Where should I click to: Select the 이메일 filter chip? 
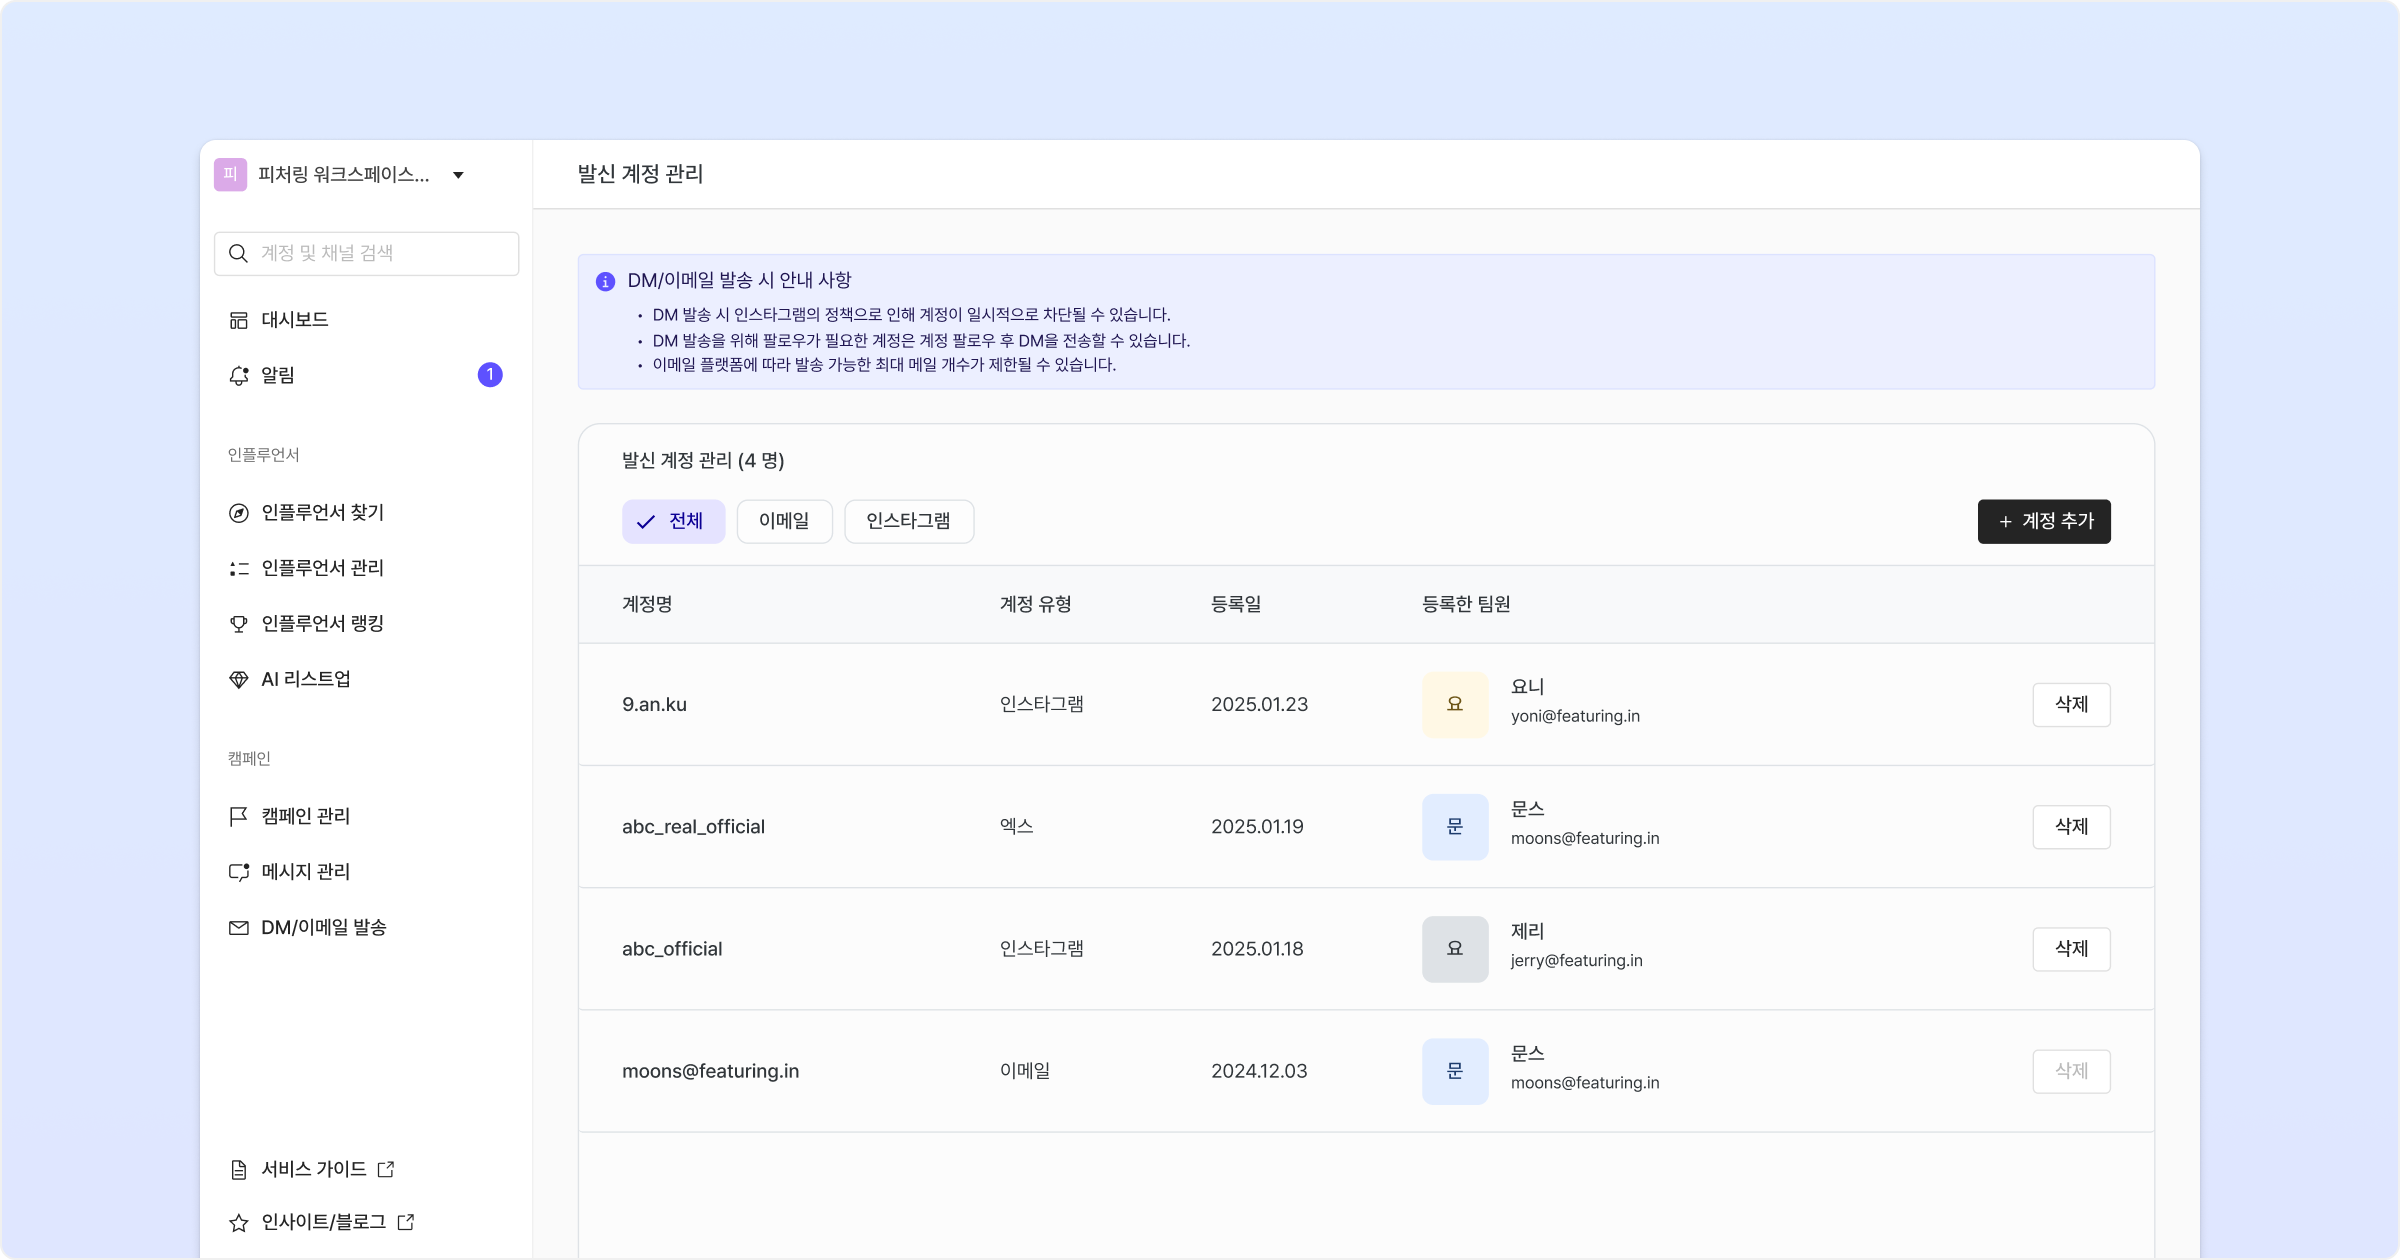784,522
